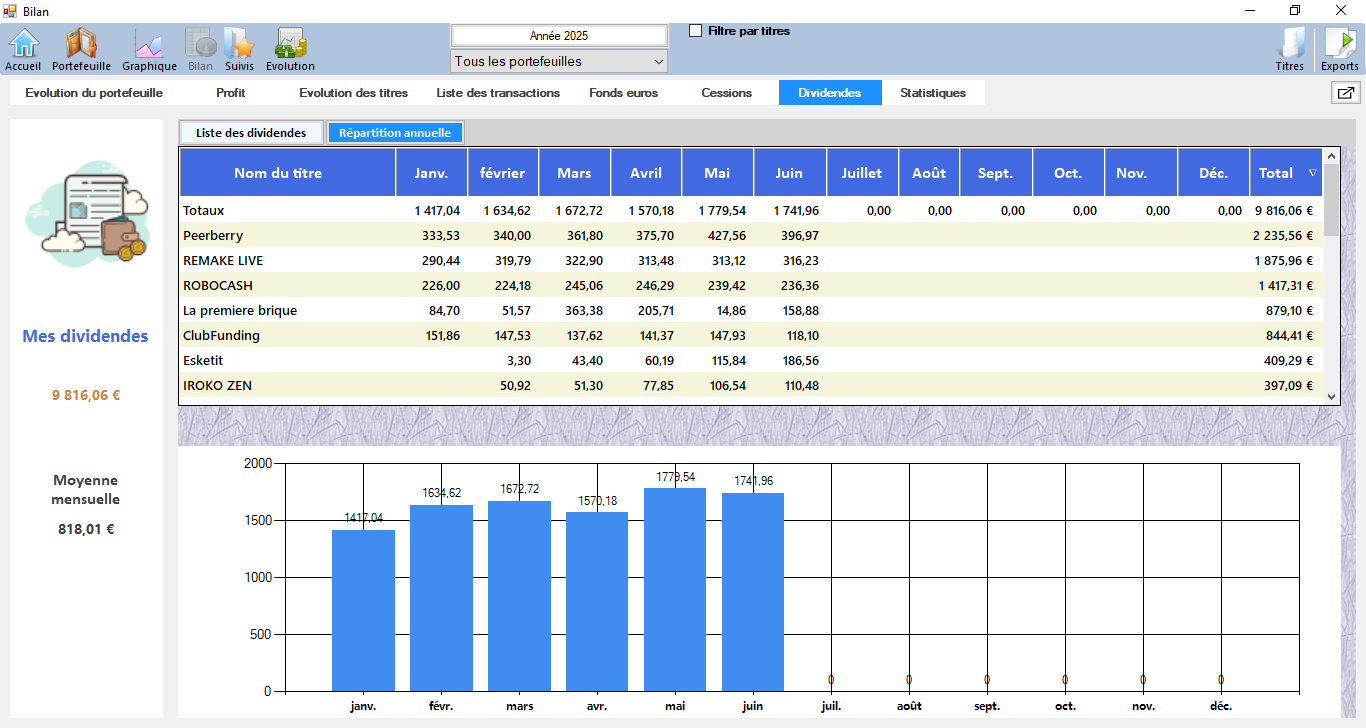The width and height of the screenshot is (1366, 728).
Task: Click the pop-out window icon
Action: (1345, 93)
